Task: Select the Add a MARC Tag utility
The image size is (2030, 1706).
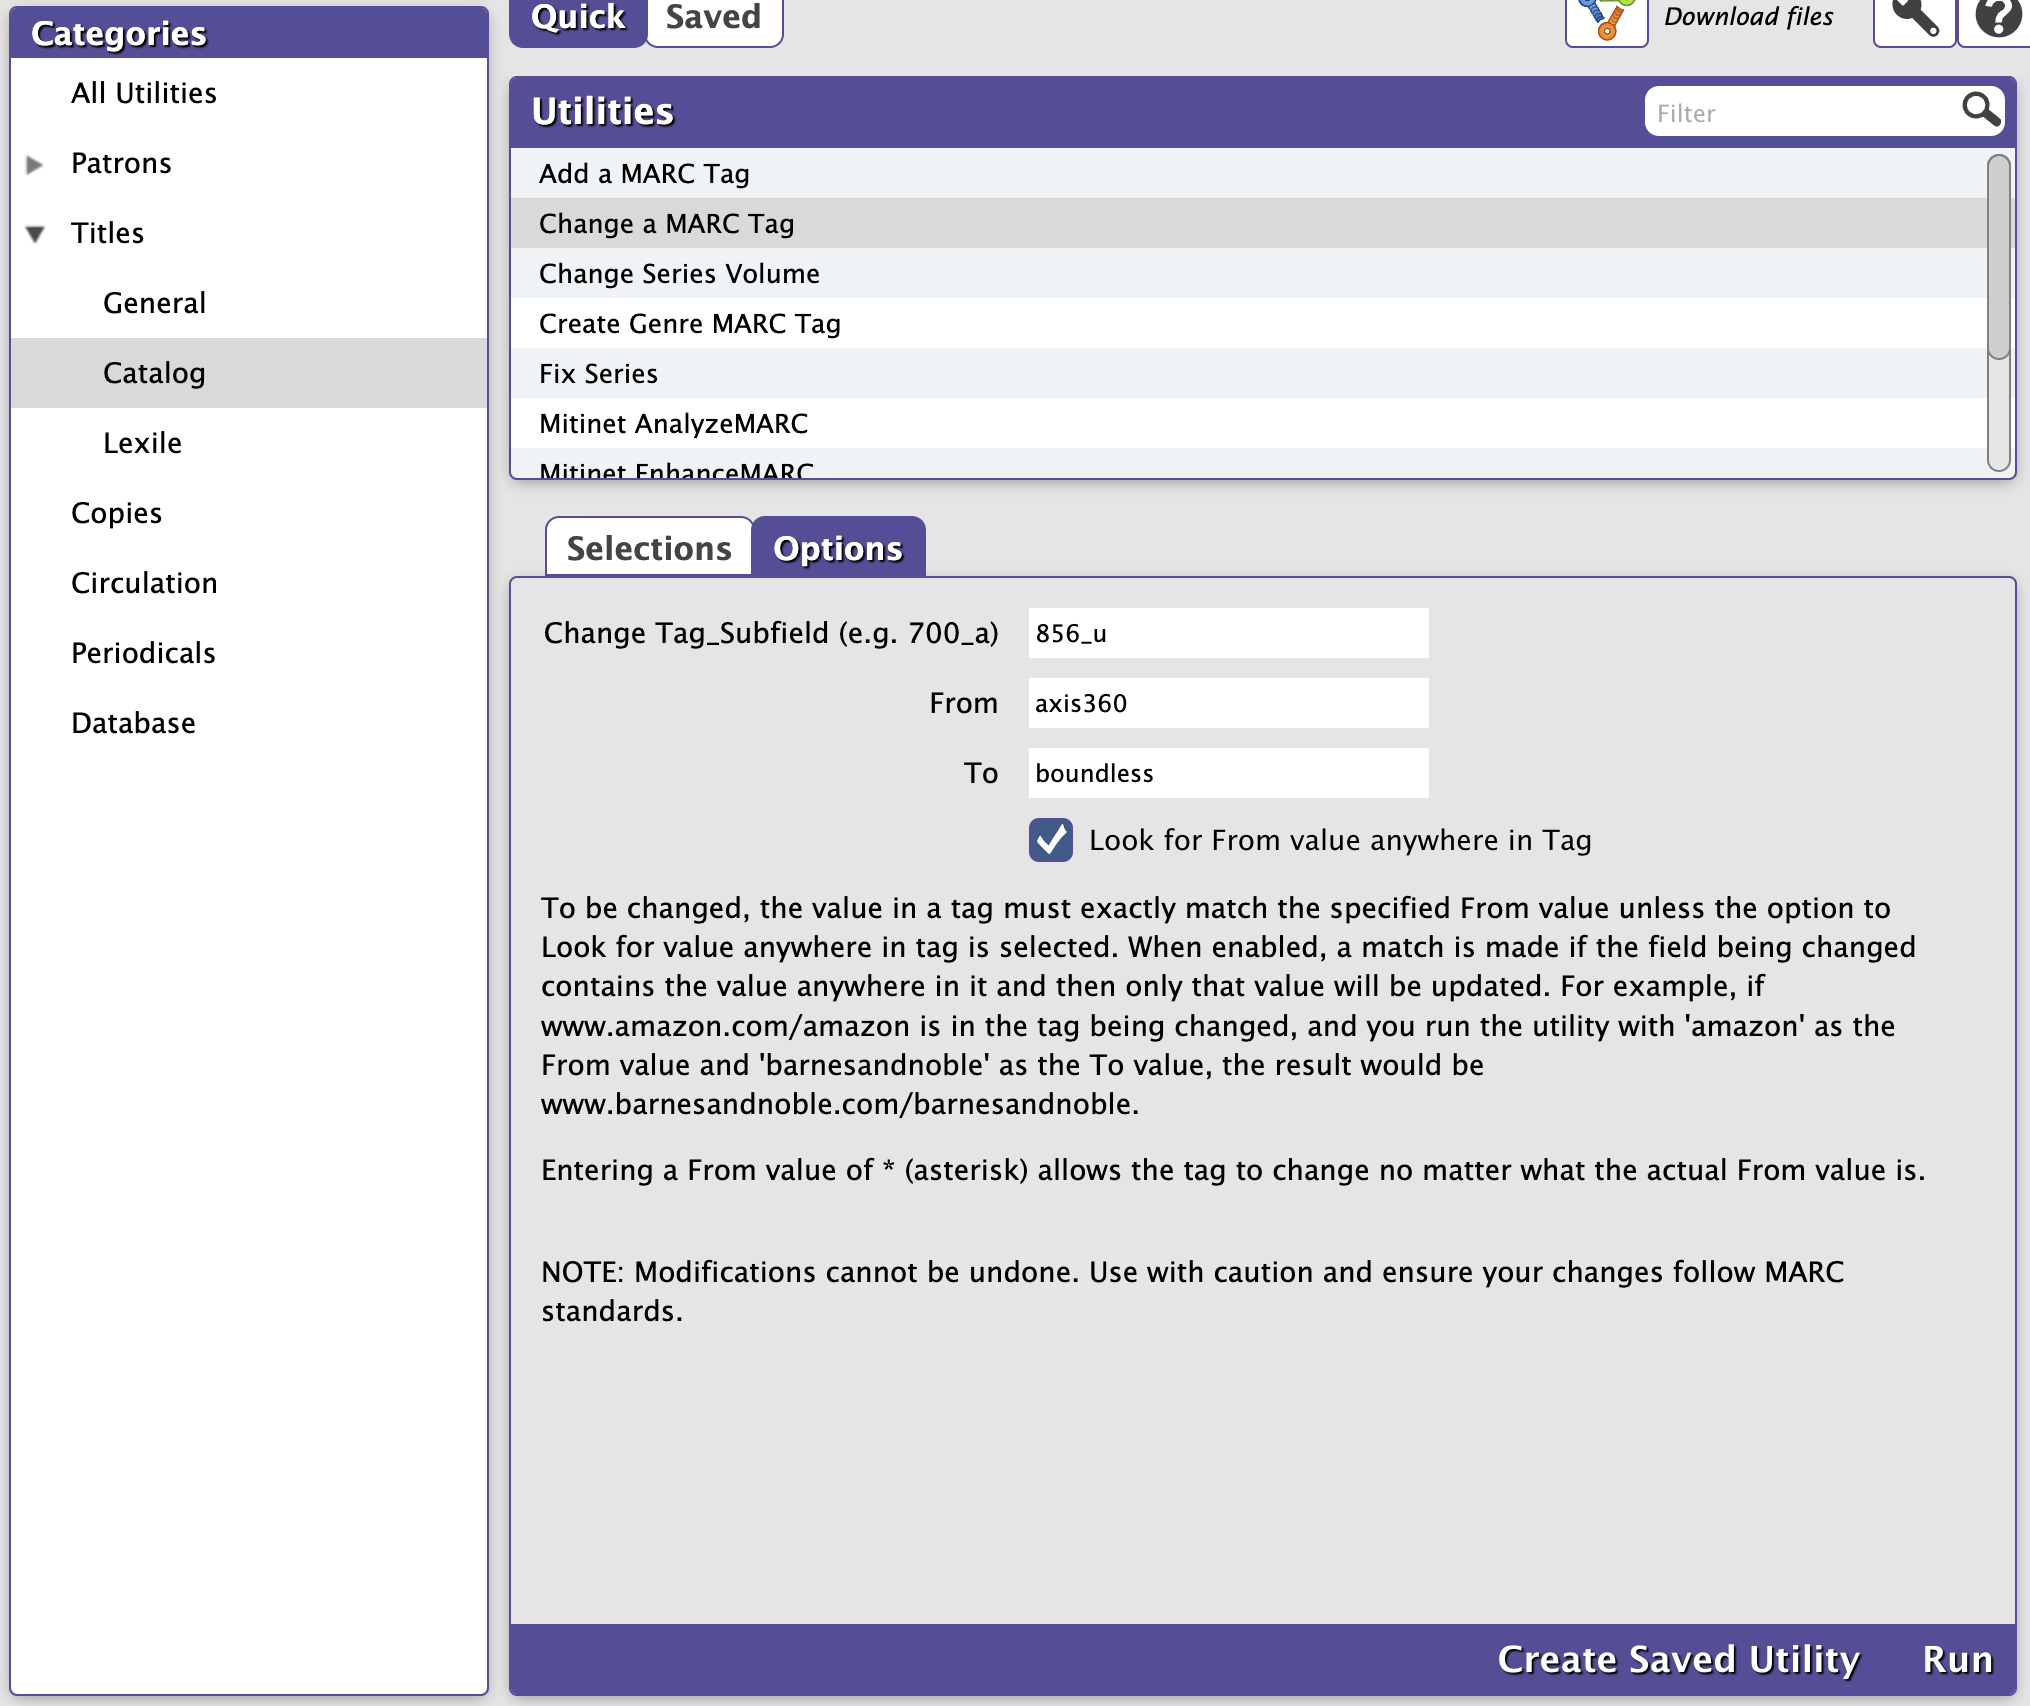Action: coord(644,174)
